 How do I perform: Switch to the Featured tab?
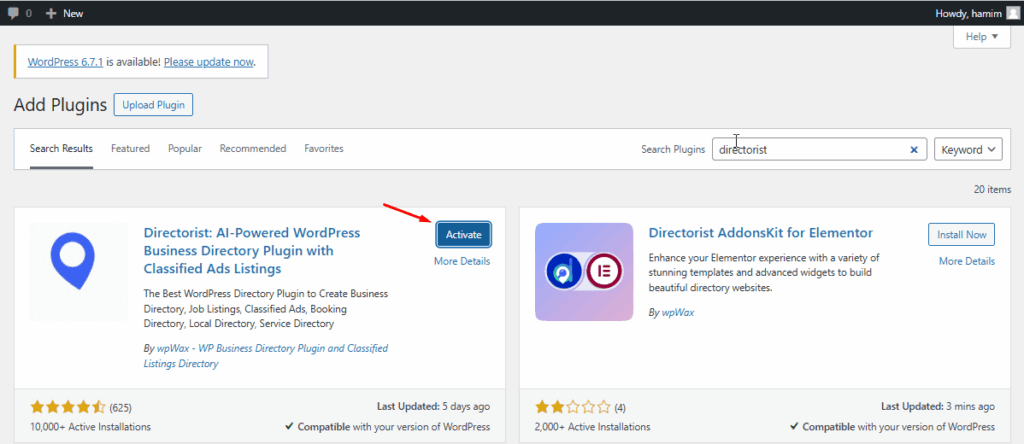(x=130, y=149)
